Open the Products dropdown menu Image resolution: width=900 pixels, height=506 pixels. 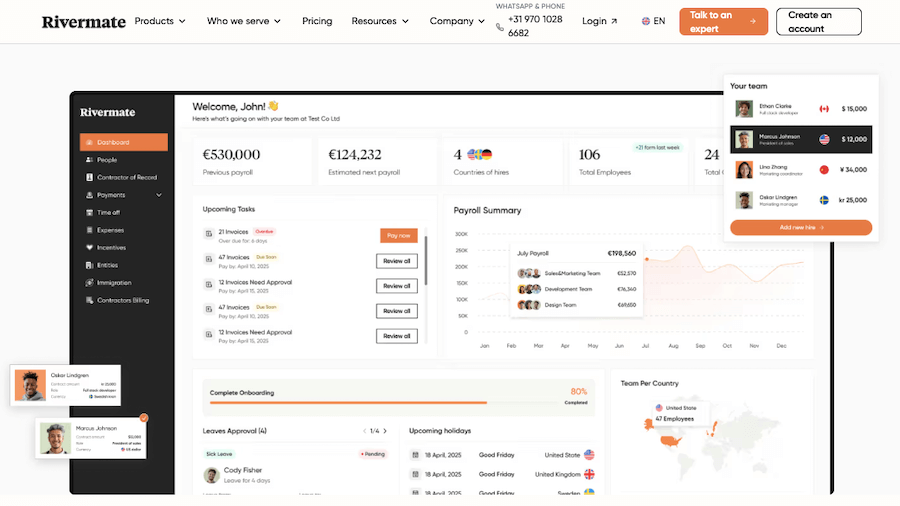tap(160, 21)
